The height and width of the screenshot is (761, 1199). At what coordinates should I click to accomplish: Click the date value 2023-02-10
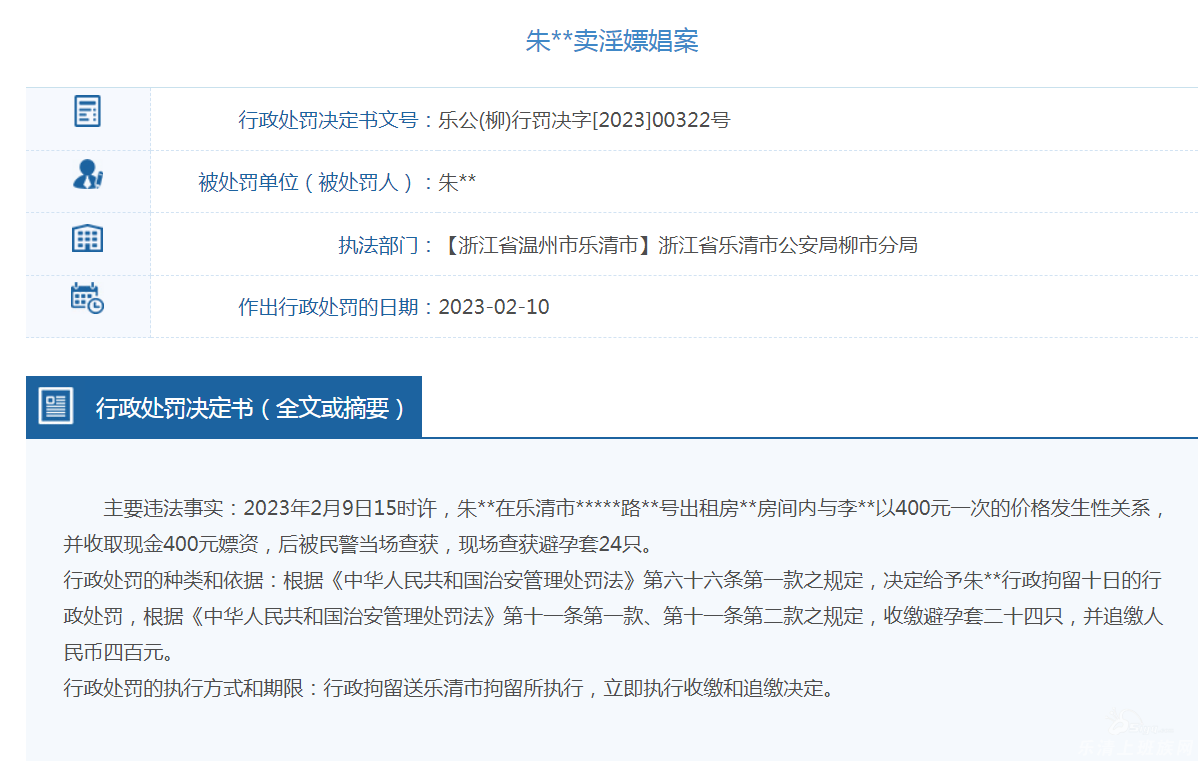click(494, 307)
